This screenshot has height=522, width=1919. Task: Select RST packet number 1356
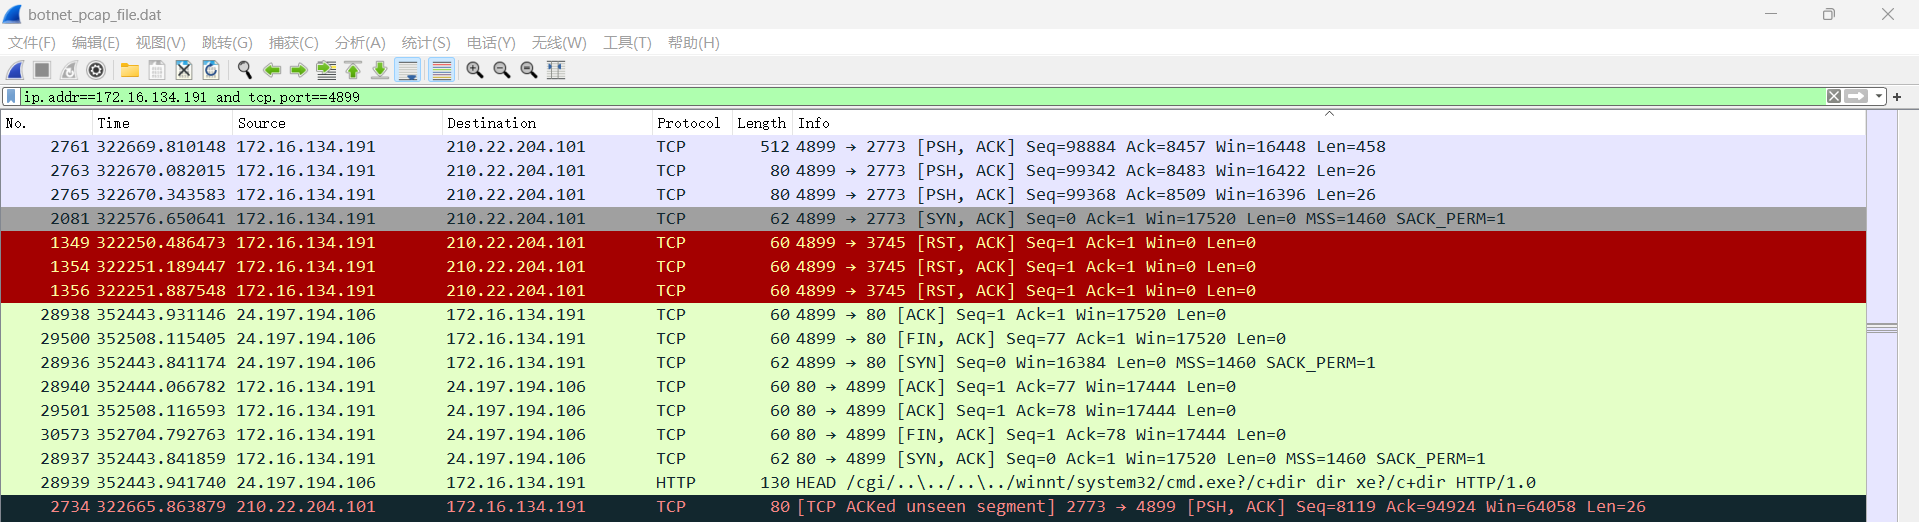933,291
